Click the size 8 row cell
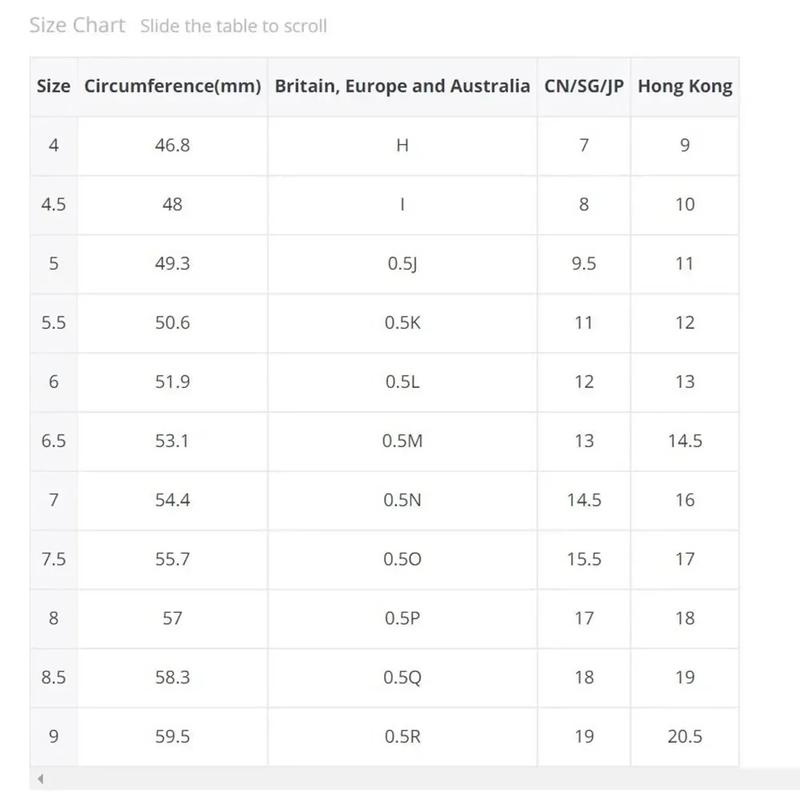 [x=54, y=619]
